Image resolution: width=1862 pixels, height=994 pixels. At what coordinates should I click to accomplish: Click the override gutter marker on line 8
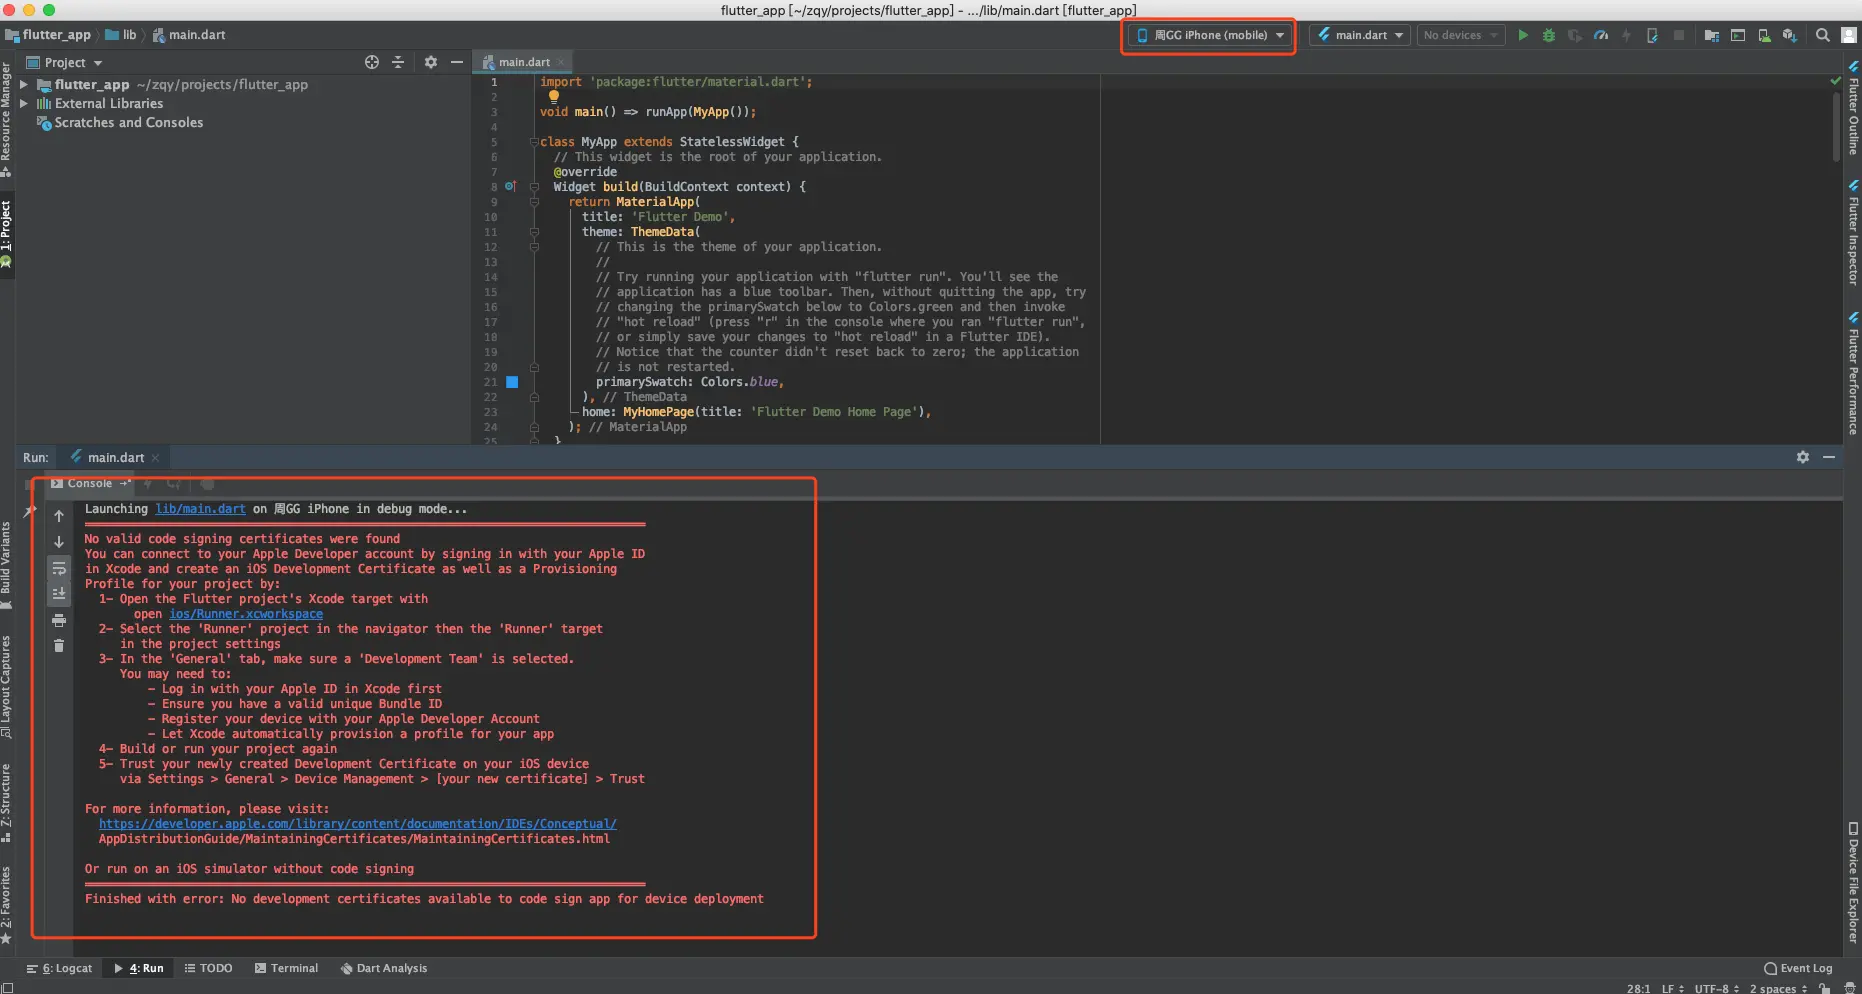[x=510, y=186]
